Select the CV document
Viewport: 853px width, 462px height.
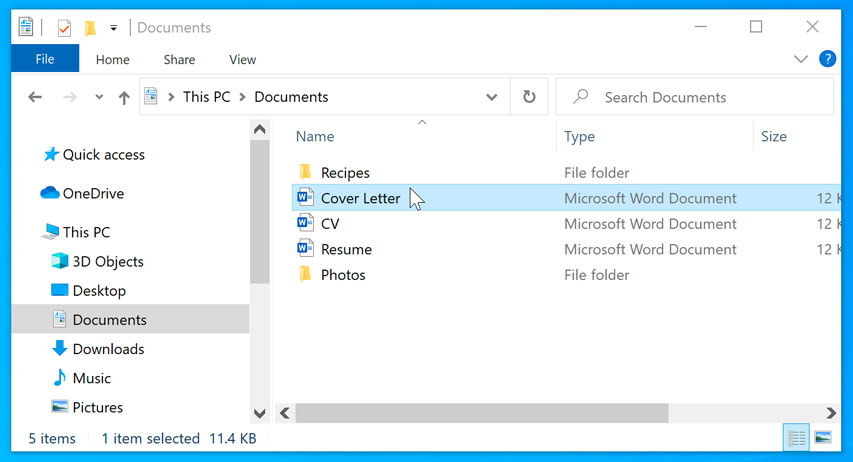point(330,224)
